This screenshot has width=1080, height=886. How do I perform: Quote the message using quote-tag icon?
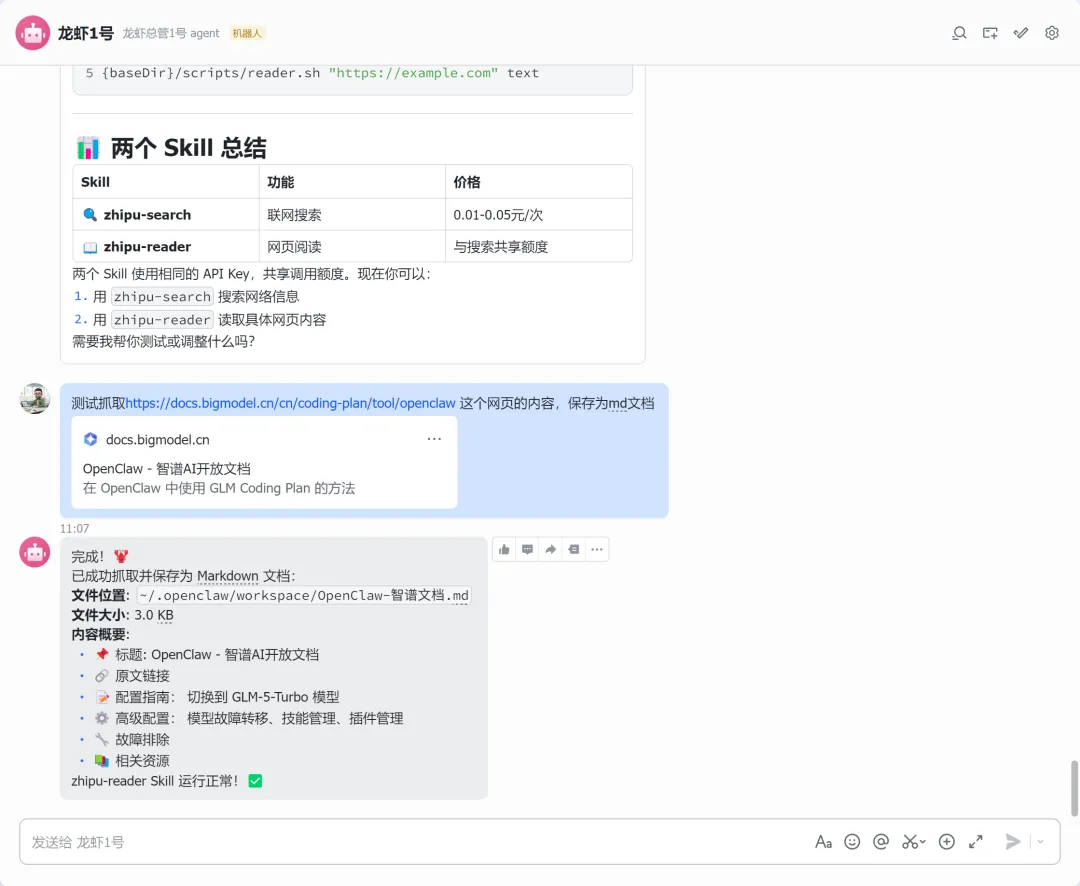point(574,549)
